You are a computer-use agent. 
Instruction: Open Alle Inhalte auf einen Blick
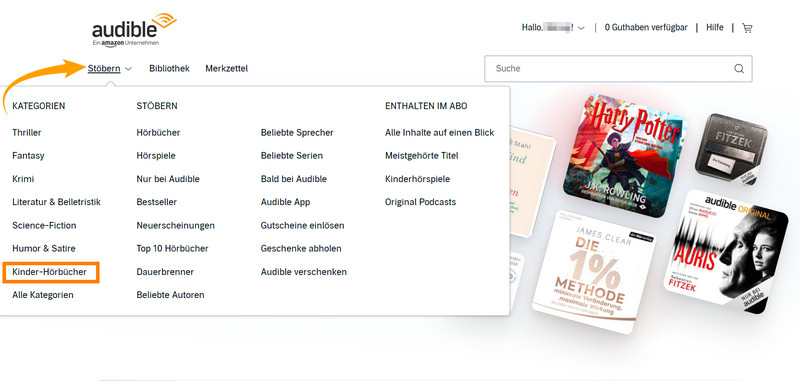[x=440, y=133]
